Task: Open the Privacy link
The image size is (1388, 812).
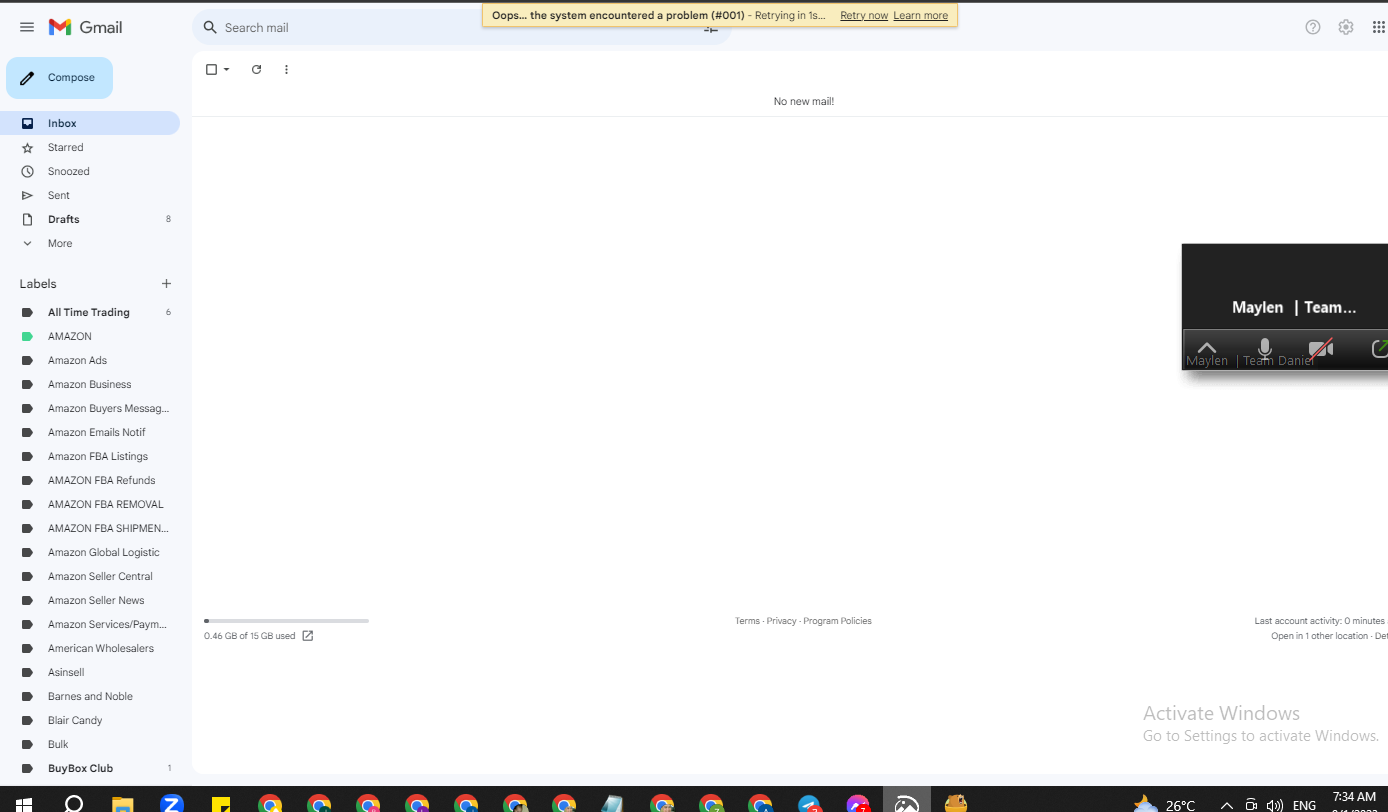Action: 782,621
